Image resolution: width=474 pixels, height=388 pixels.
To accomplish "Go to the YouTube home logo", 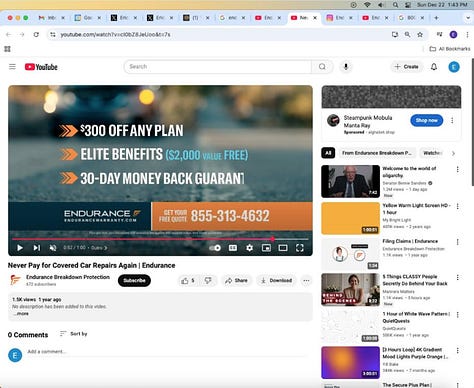I will tap(41, 67).
